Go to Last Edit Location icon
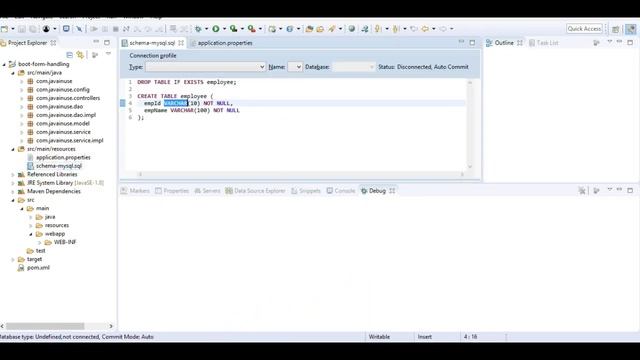The image size is (640, 360). [x=413, y=29]
